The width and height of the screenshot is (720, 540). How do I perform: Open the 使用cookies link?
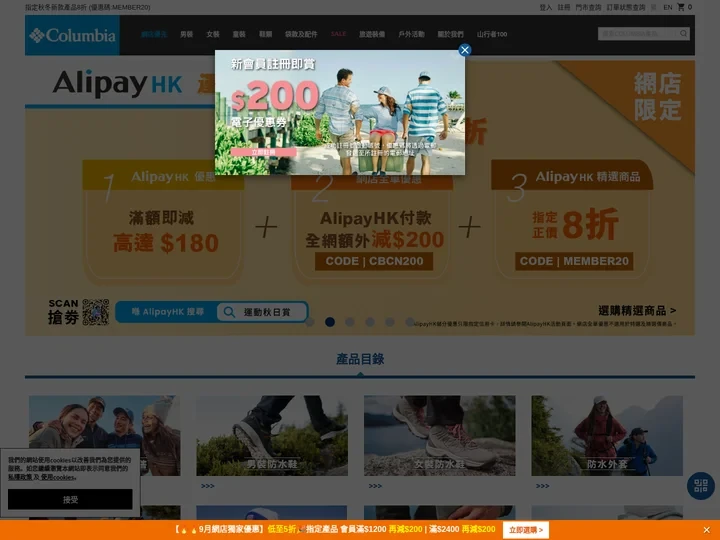pyautogui.click(x=57, y=478)
